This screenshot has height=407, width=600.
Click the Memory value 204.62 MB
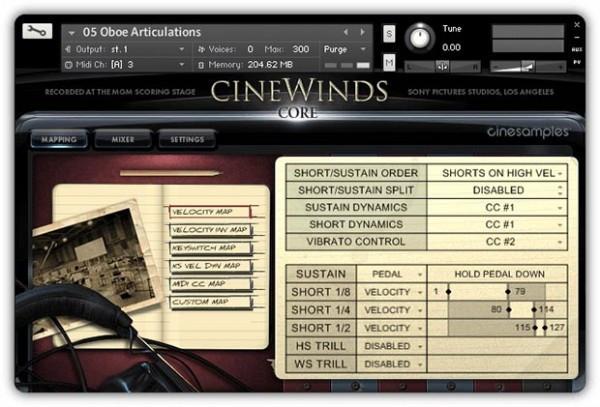pyautogui.click(x=270, y=65)
